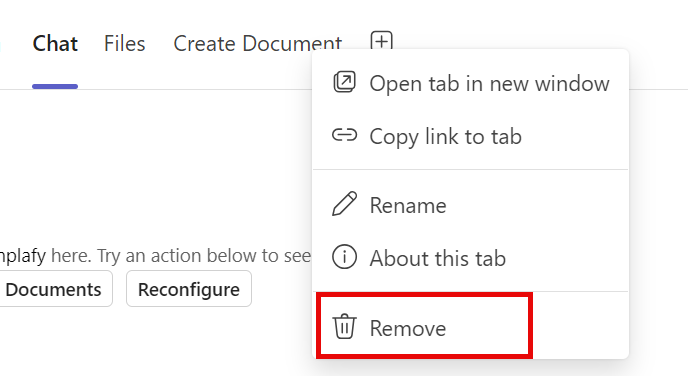Click the Documents button

click(54, 289)
